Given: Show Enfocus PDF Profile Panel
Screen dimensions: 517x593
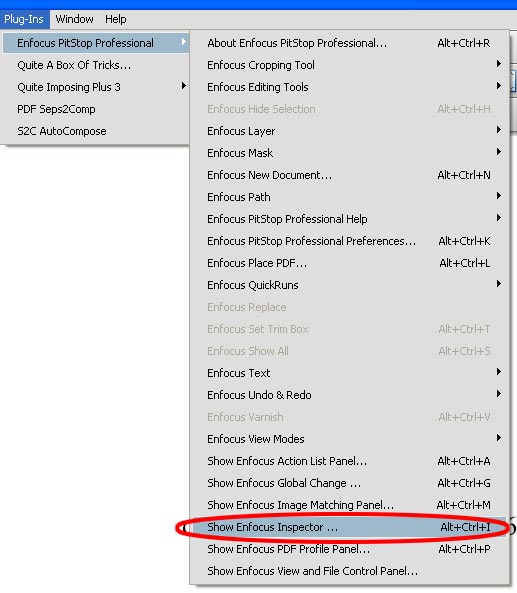Looking at the screenshot, I should [x=348, y=549].
